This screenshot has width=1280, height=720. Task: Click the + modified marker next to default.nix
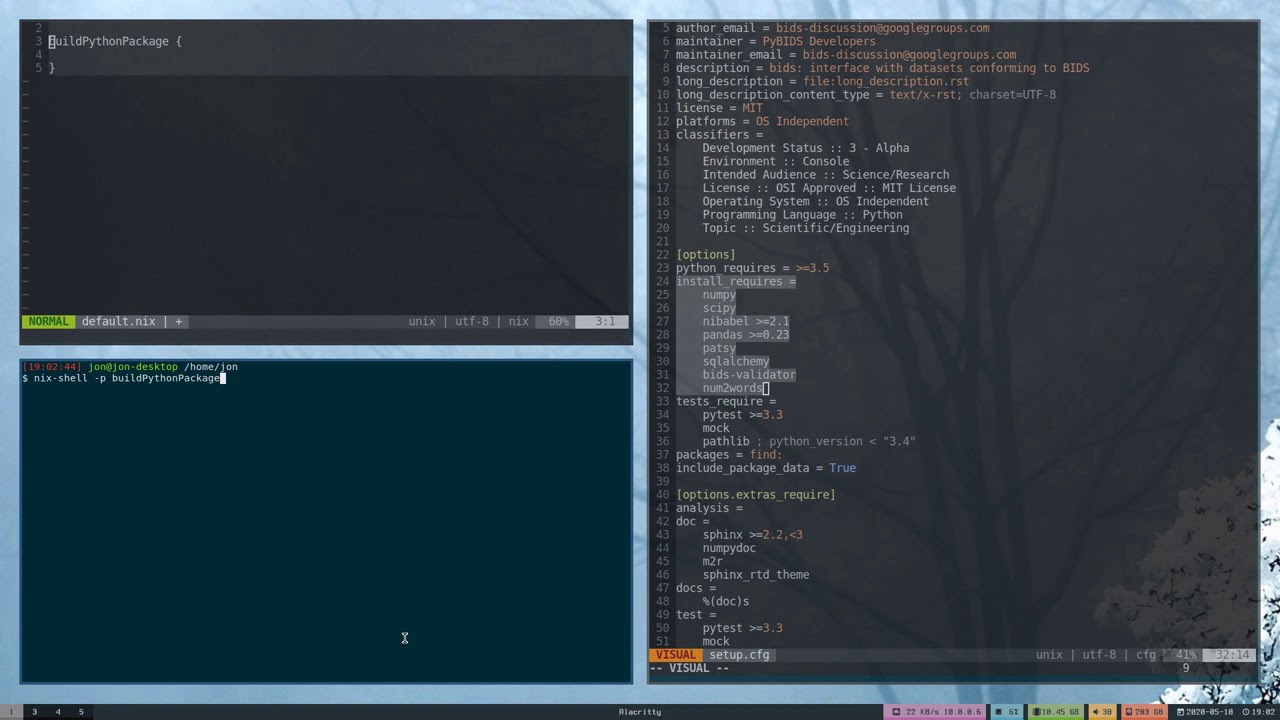click(x=179, y=322)
